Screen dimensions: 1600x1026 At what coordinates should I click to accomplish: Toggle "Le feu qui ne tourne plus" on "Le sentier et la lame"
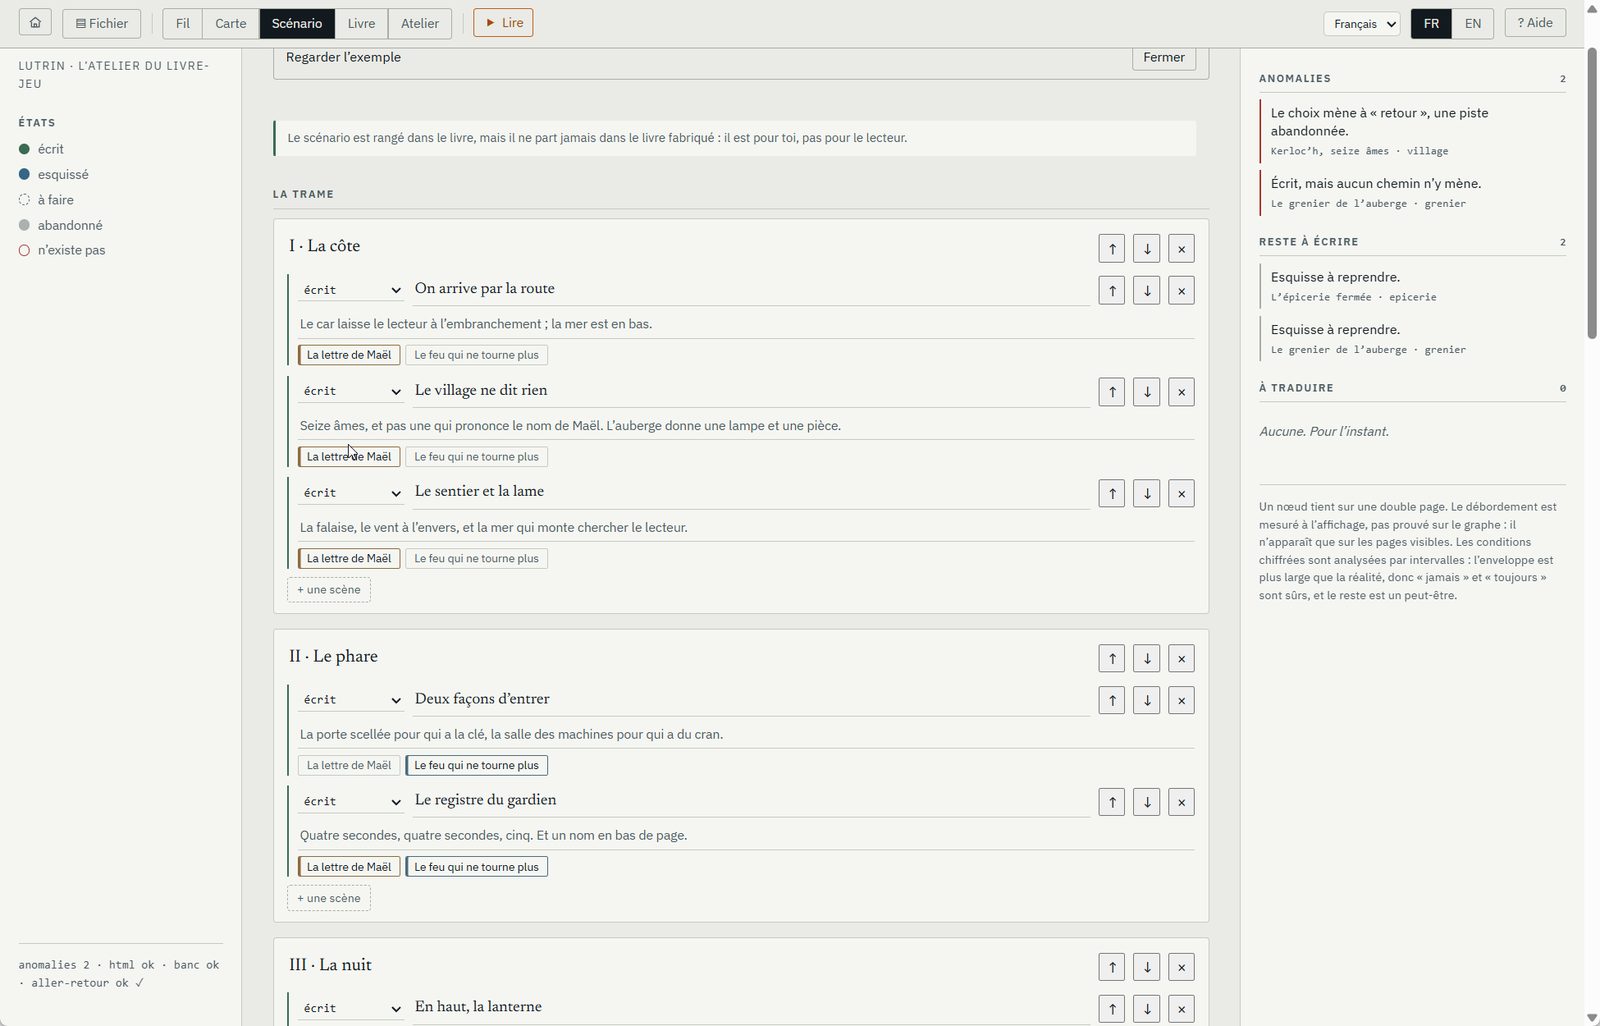tap(476, 559)
